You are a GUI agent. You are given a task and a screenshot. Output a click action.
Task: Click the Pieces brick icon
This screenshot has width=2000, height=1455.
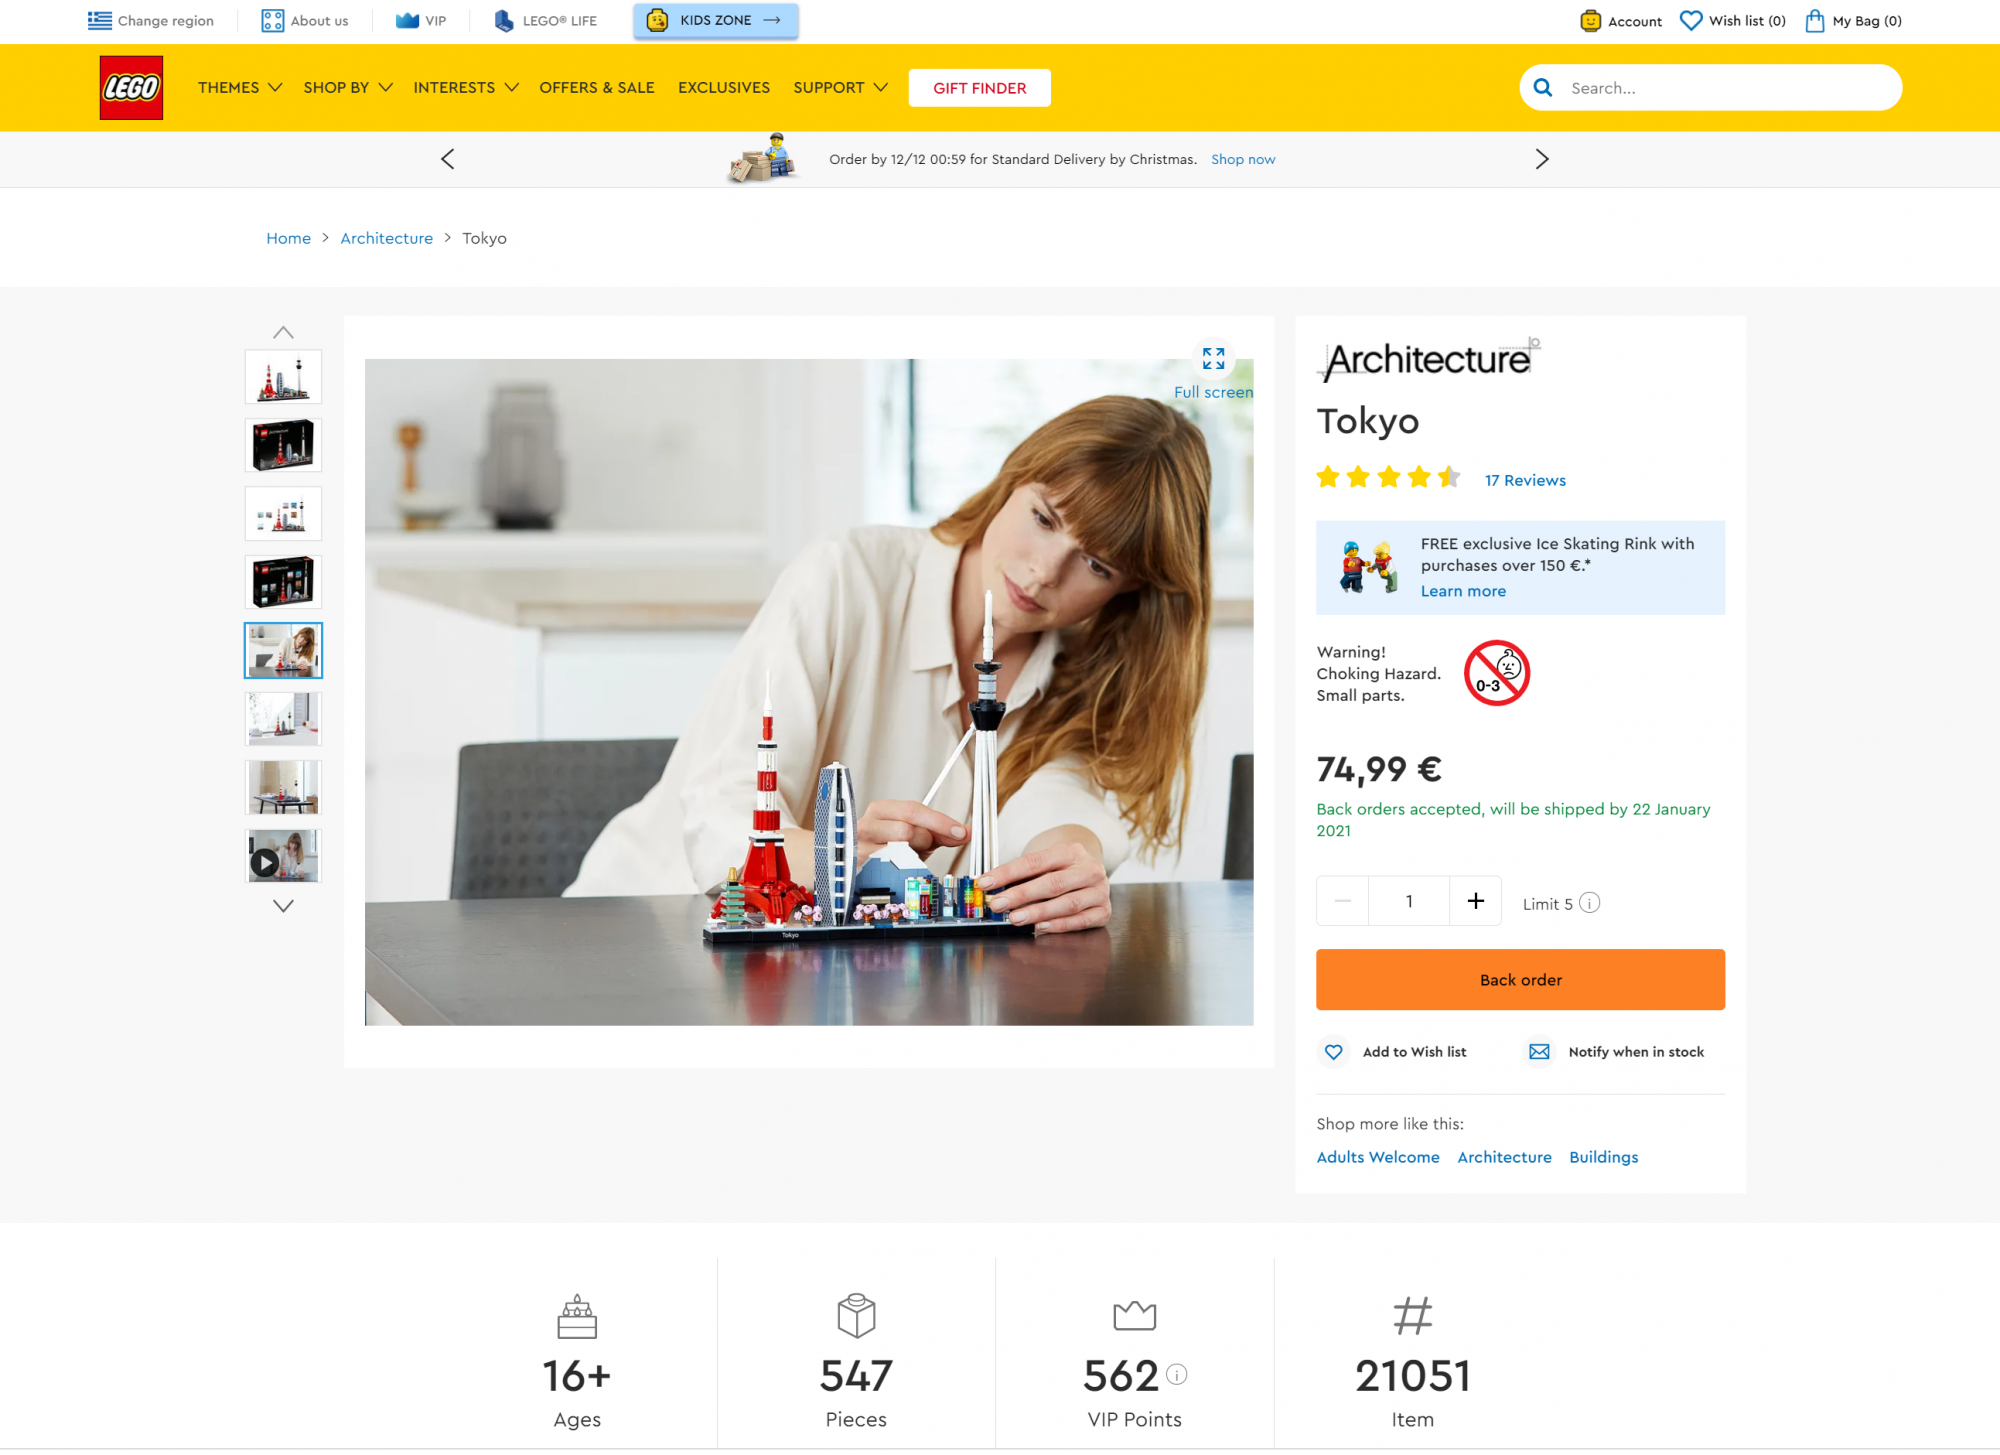tap(856, 1316)
